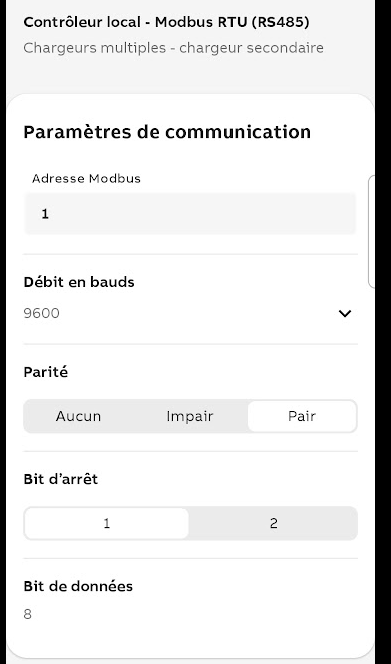
Task: Click the data bits value 8
Action: click(28, 614)
